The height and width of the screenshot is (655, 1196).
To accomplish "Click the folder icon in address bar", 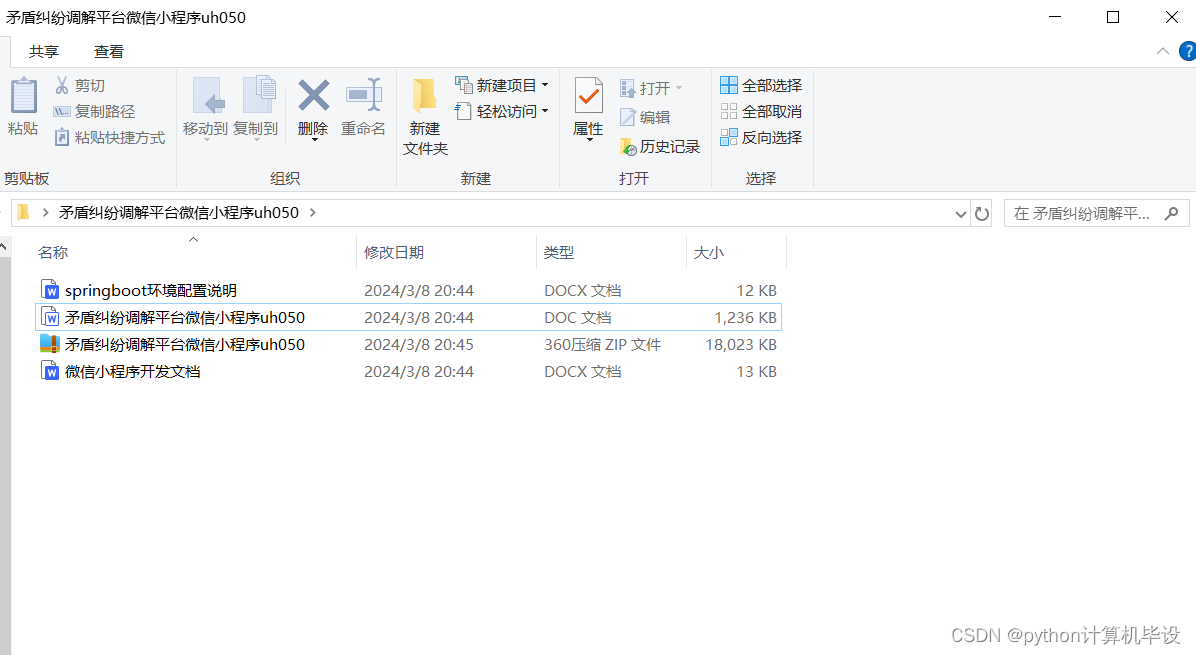I will (x=24, y=212).
